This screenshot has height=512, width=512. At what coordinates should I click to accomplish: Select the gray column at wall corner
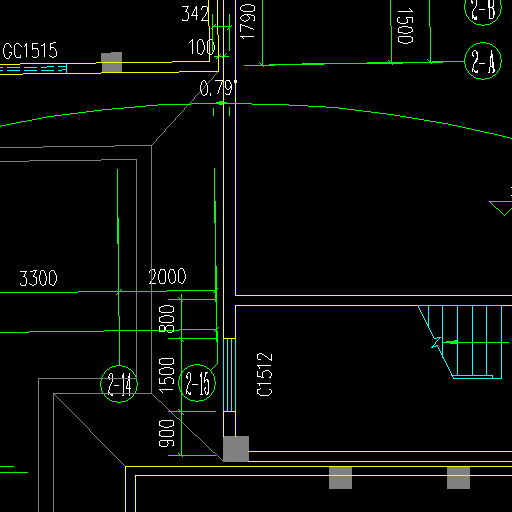tap(236, 449)
